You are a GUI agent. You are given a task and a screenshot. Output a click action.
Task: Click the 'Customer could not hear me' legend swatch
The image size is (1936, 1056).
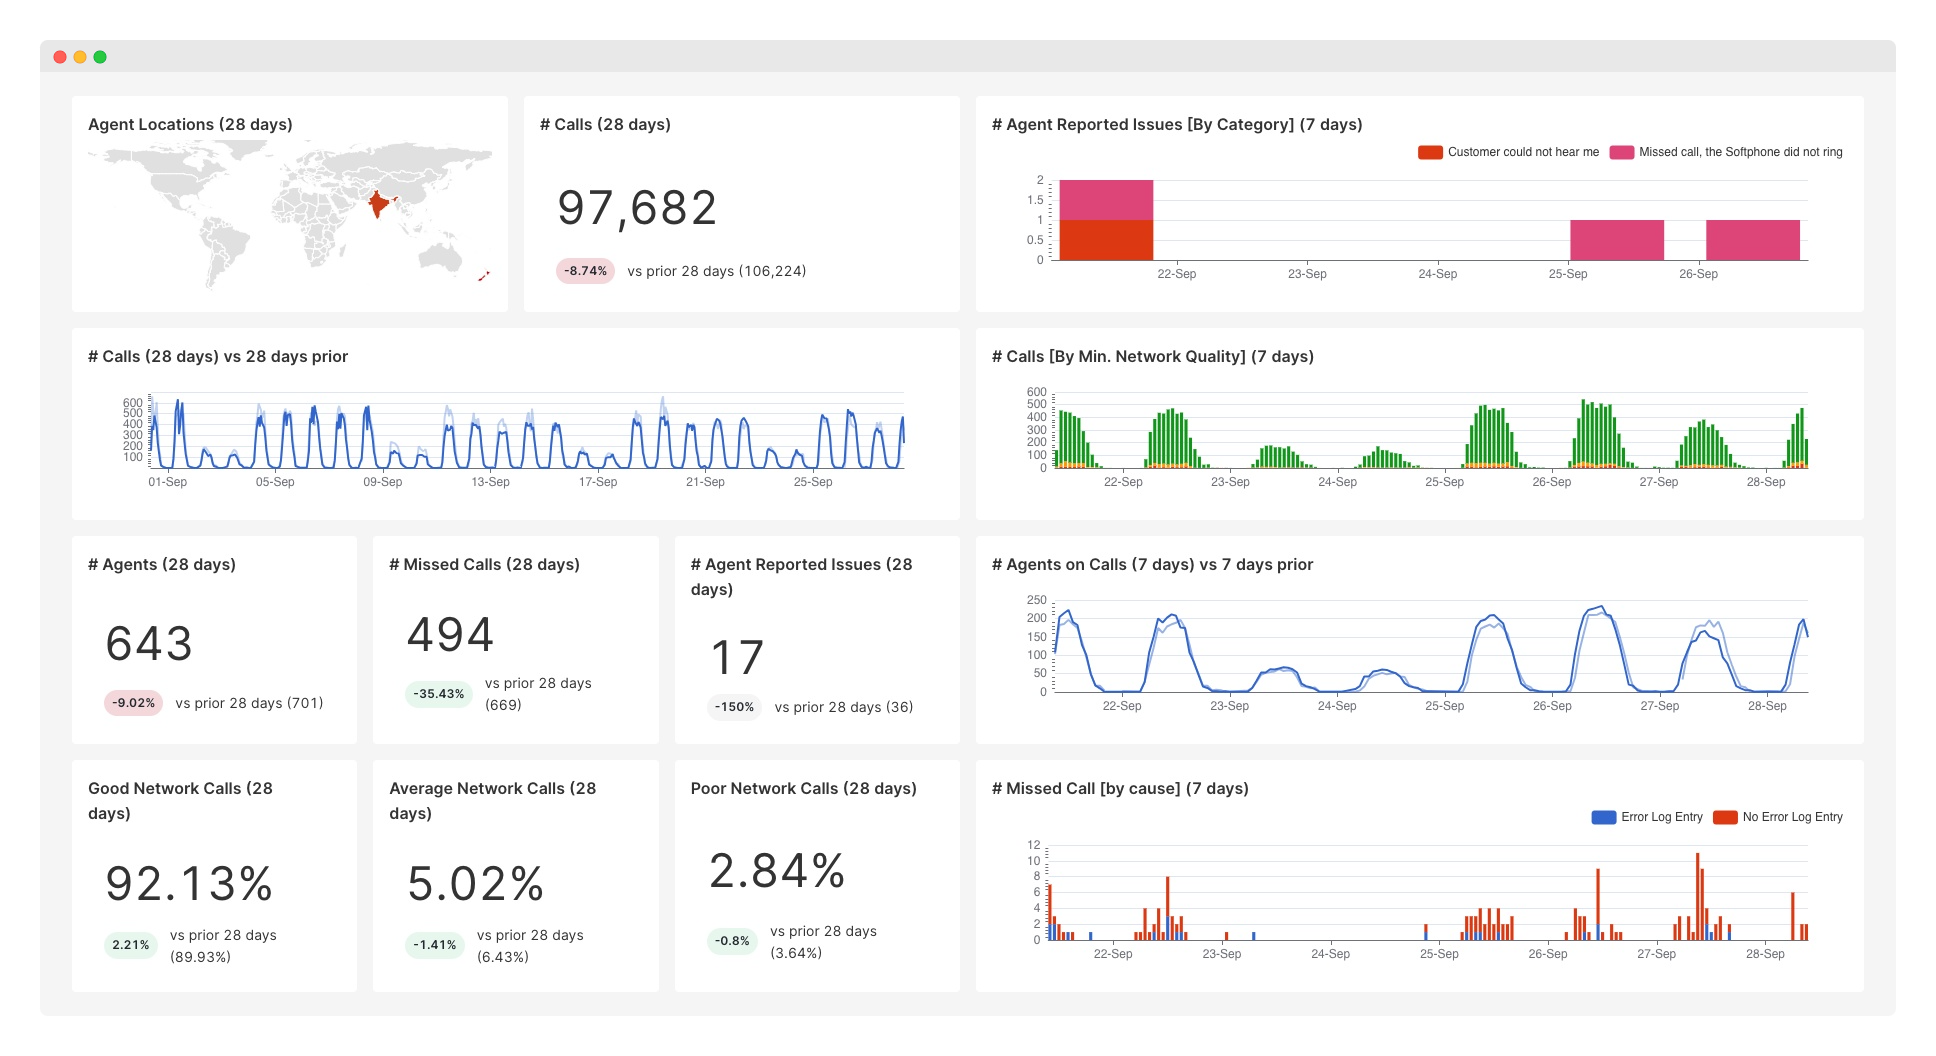1430,152
